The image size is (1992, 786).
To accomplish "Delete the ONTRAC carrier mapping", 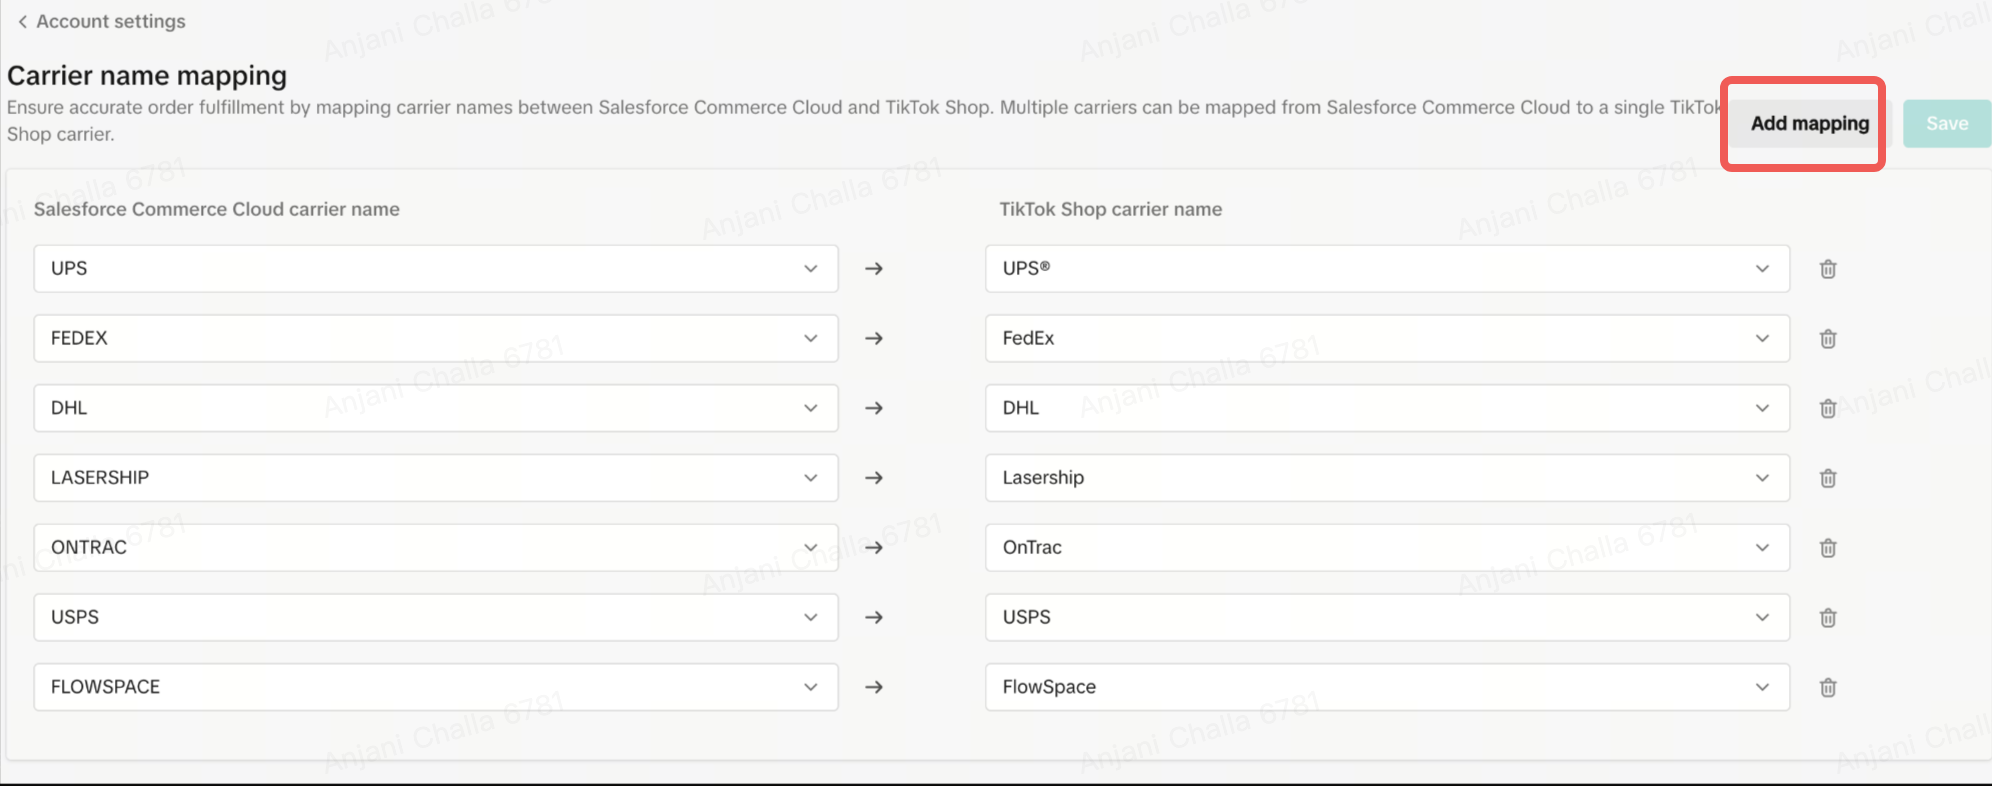I will (1828, 548).
